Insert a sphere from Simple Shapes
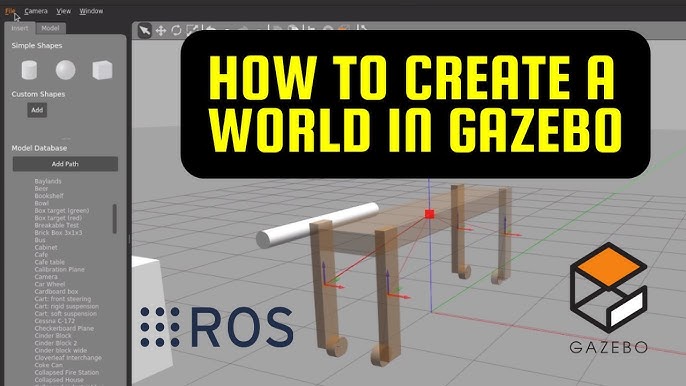686x386 pixels. pos(66,70)
